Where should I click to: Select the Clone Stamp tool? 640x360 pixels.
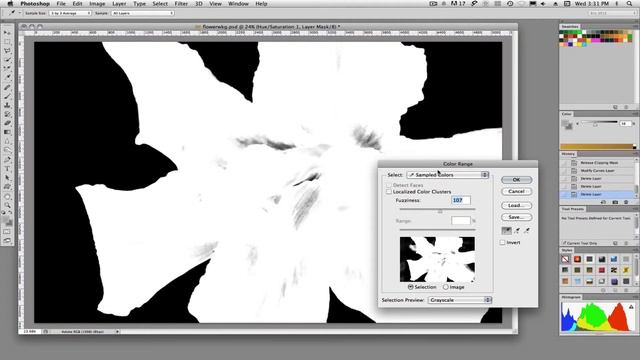click(7, 105)
